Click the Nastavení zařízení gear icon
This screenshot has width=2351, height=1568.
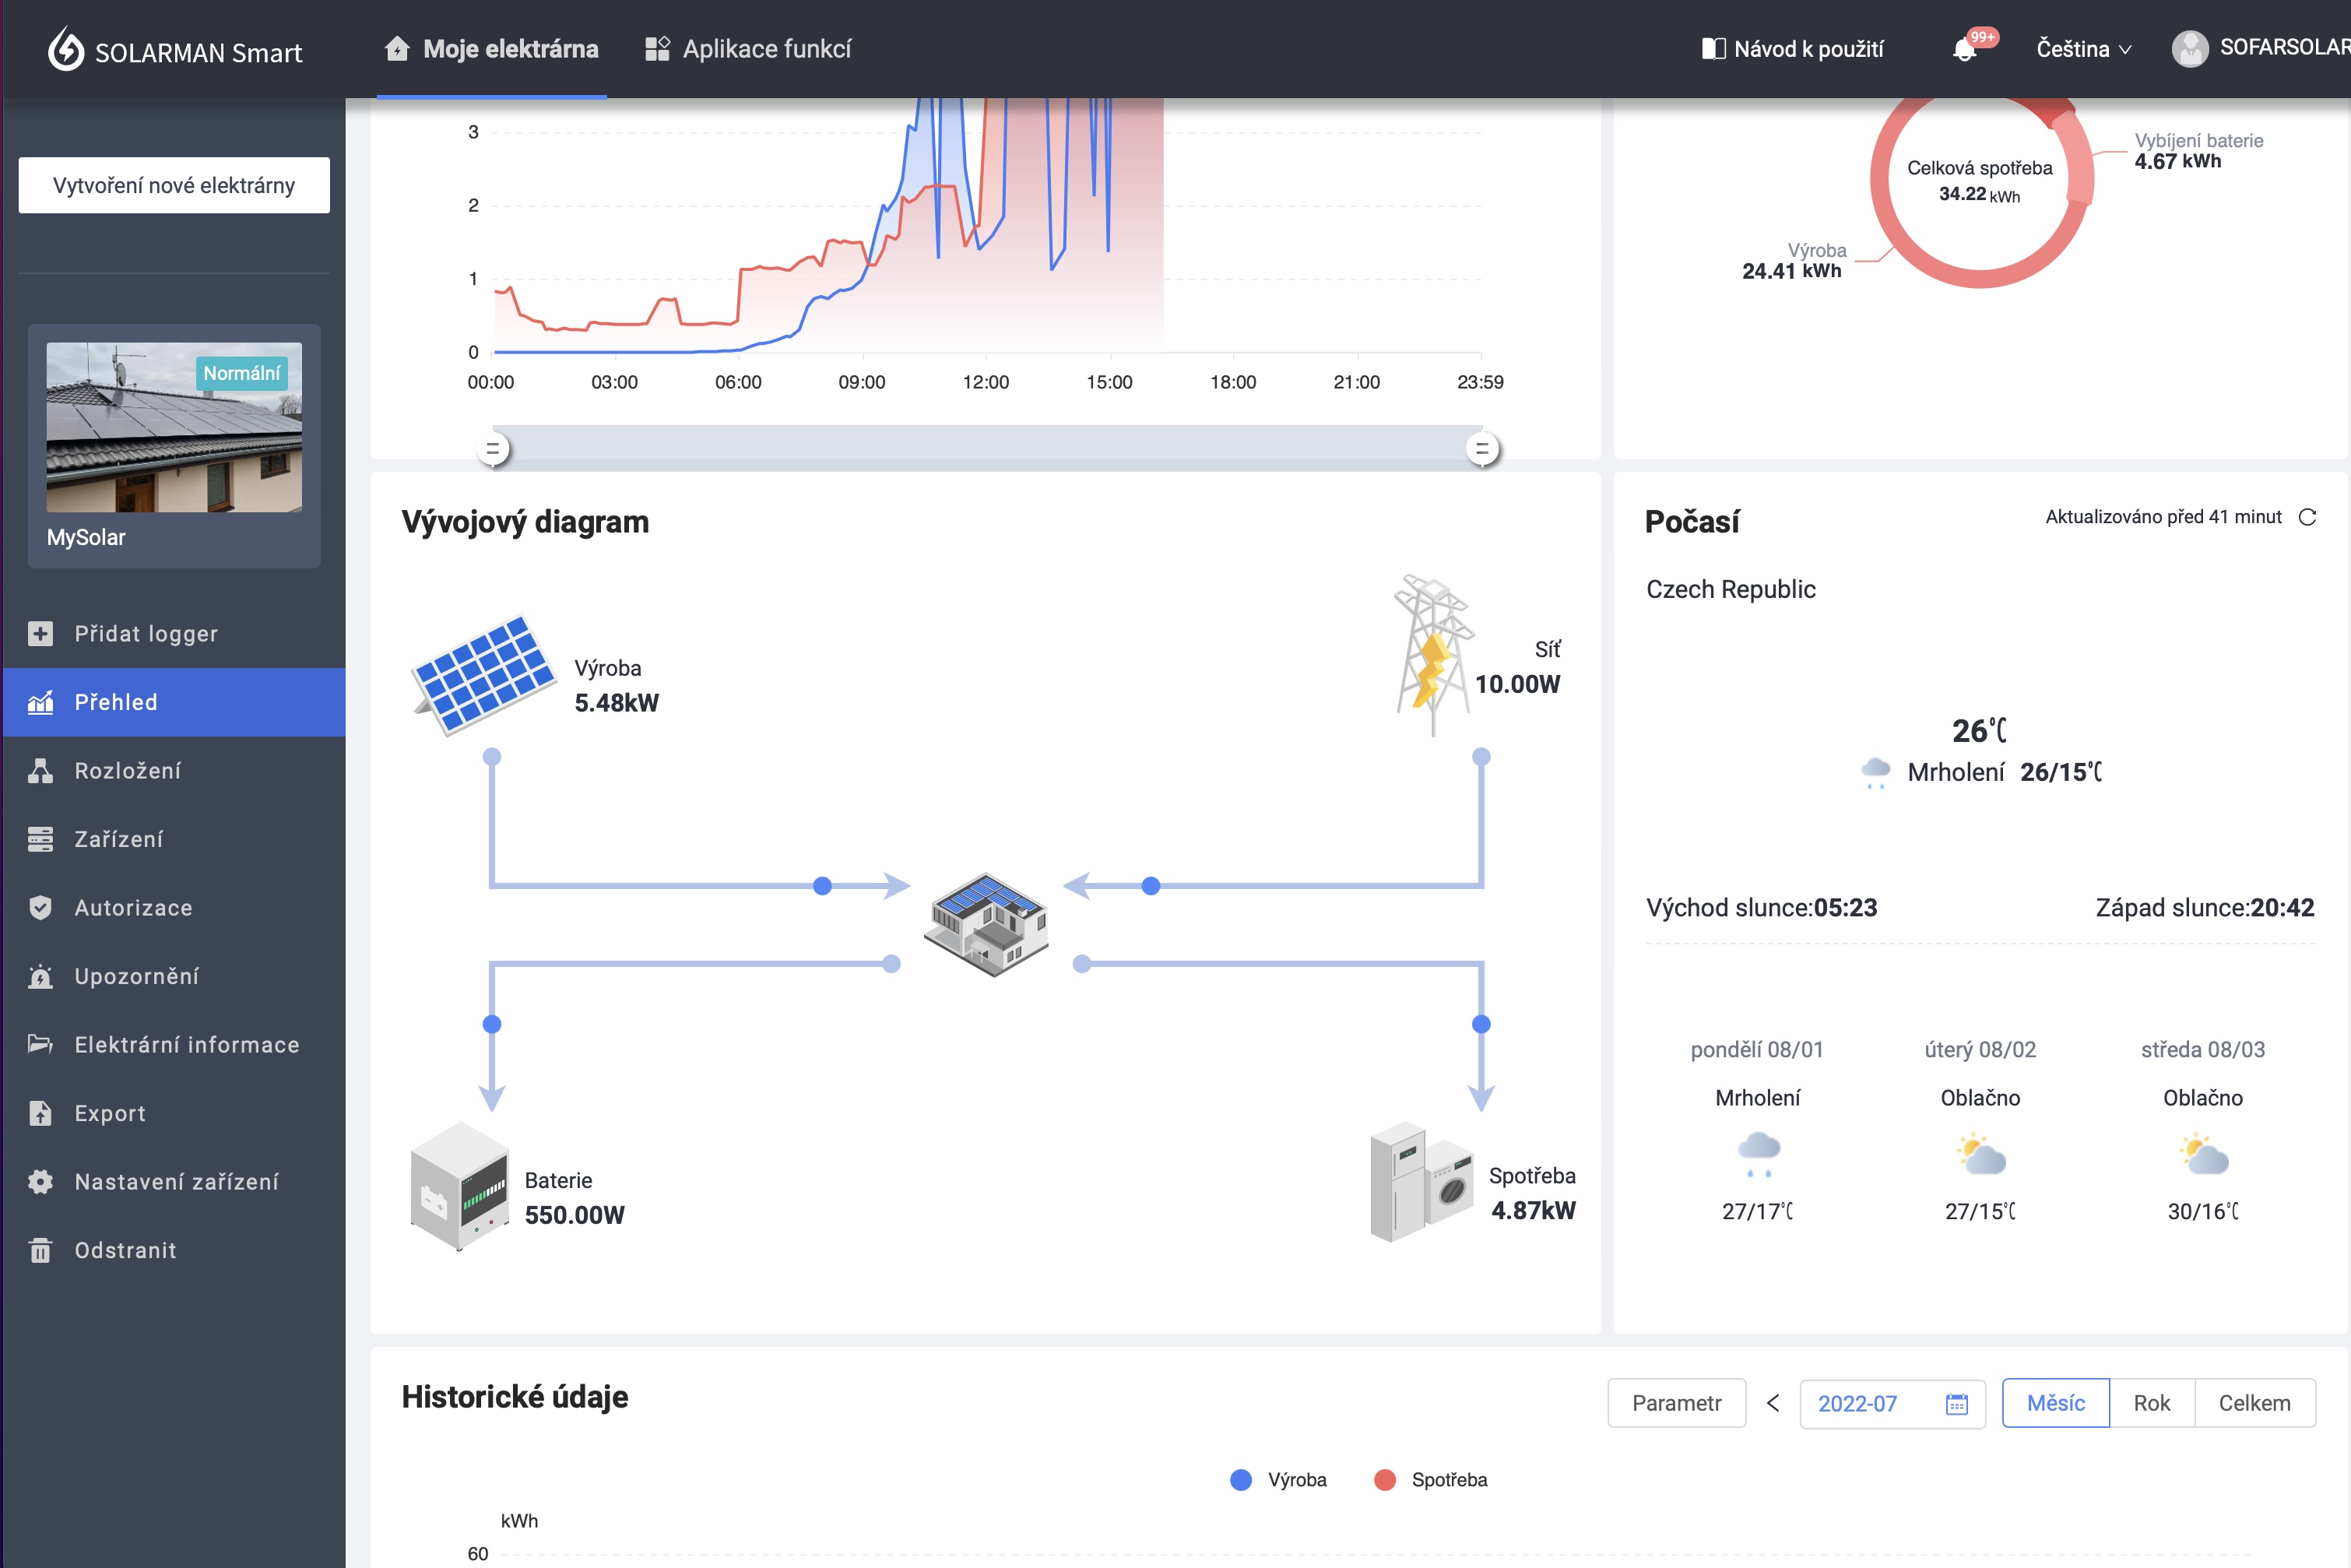40,1182
